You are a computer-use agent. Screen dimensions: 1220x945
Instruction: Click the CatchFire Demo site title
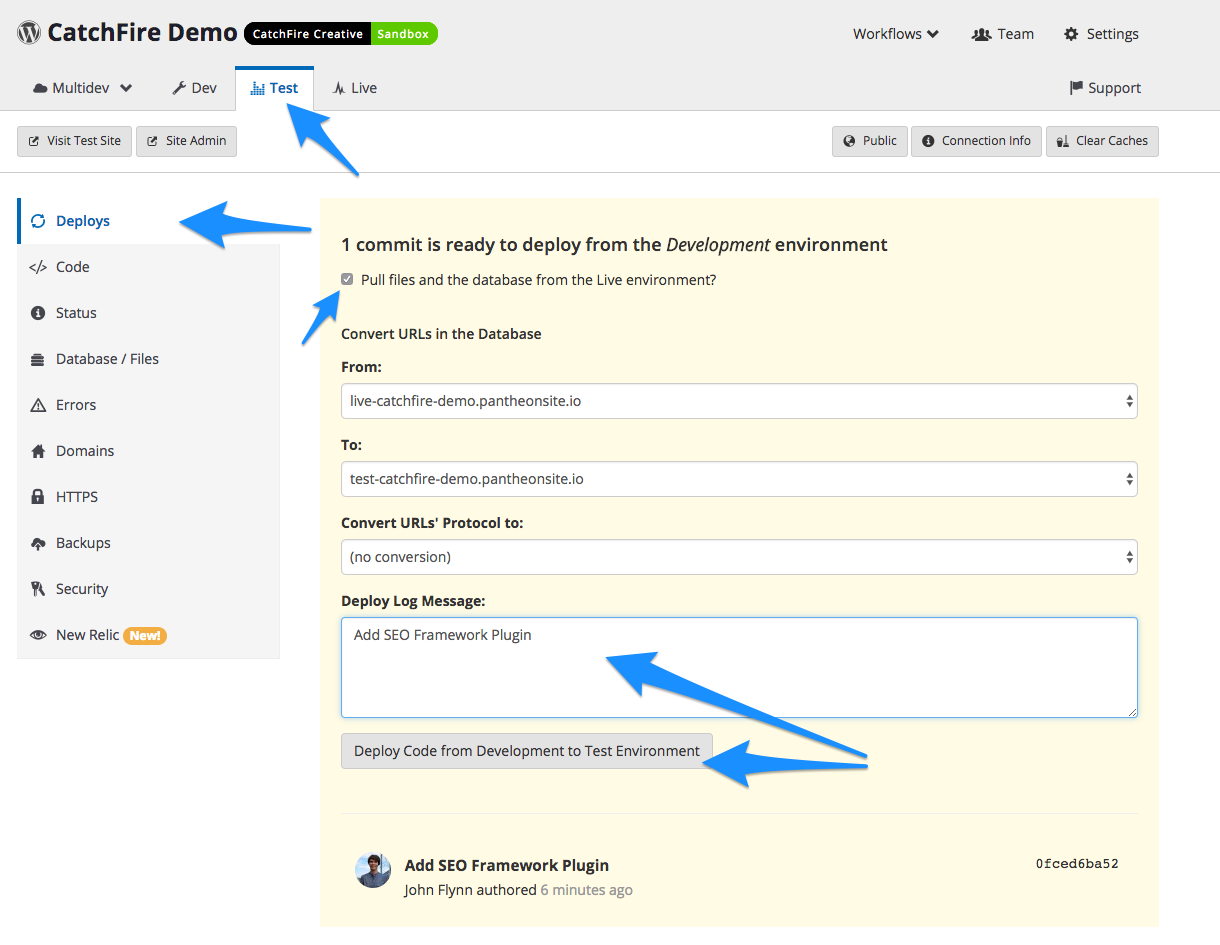[142, 32]
